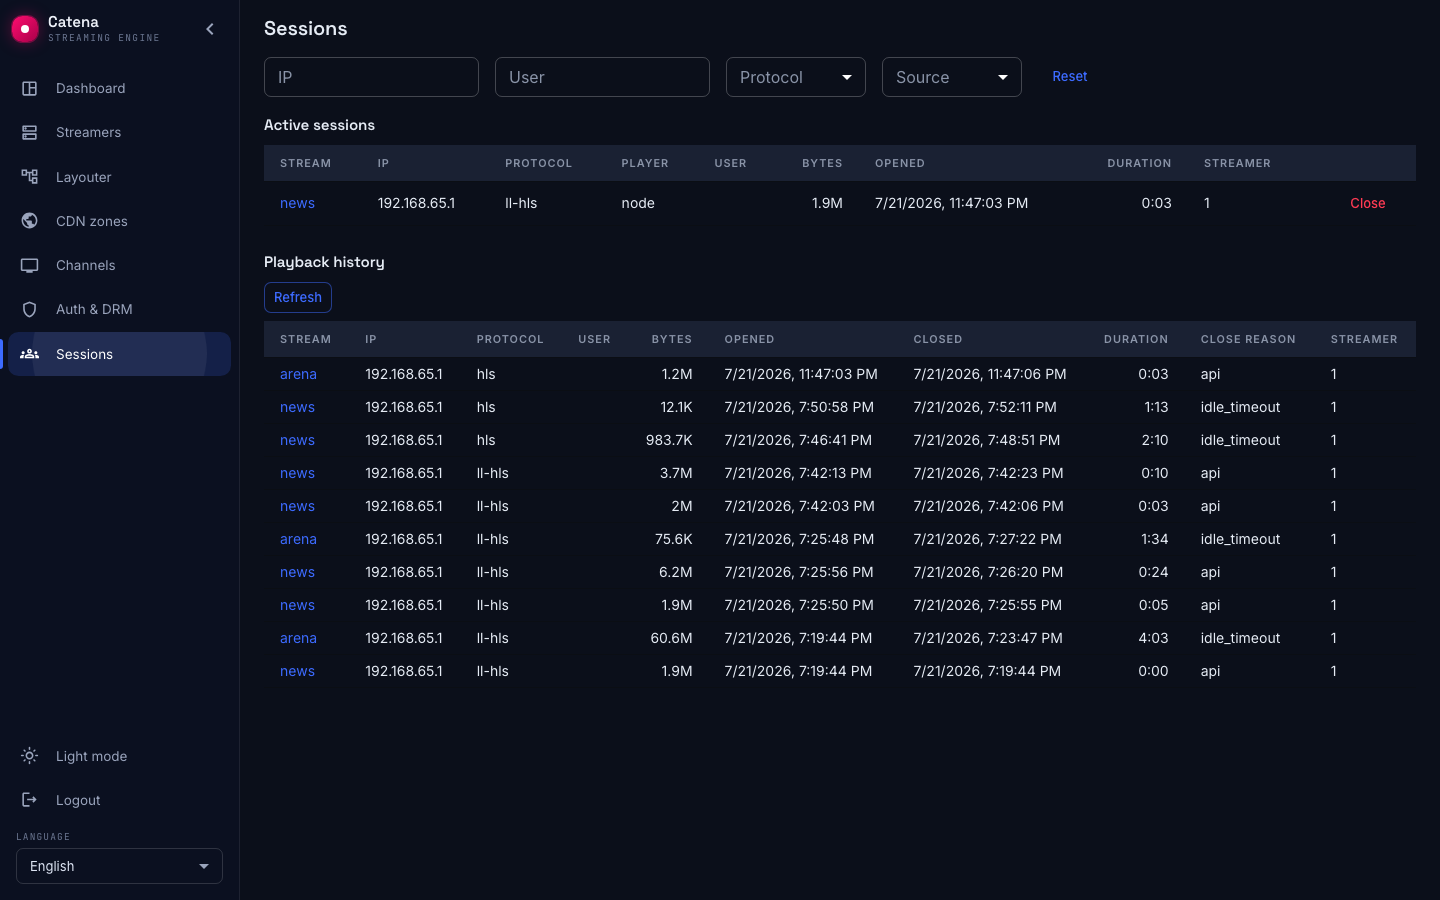Click the Auth & DRM shield icon
Viewport: 1440px width, 900px height.
[x=30, y=309]
